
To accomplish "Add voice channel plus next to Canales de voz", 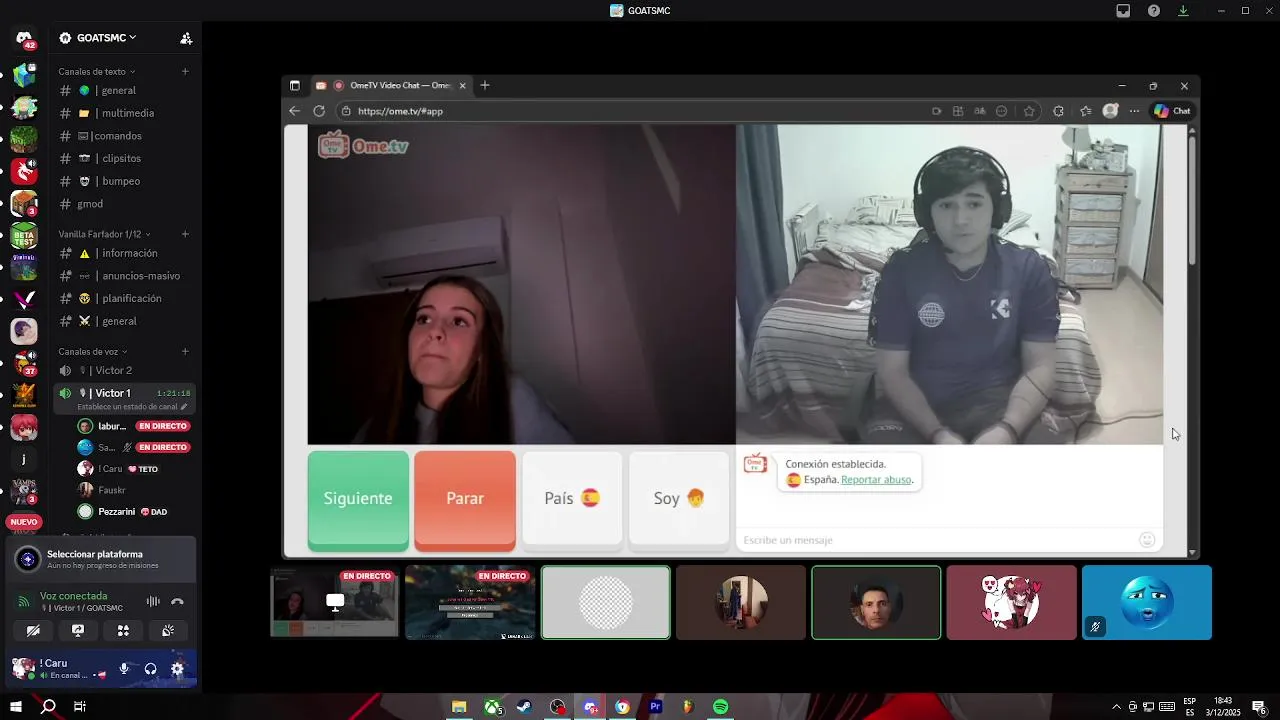I will coord(185,351).
